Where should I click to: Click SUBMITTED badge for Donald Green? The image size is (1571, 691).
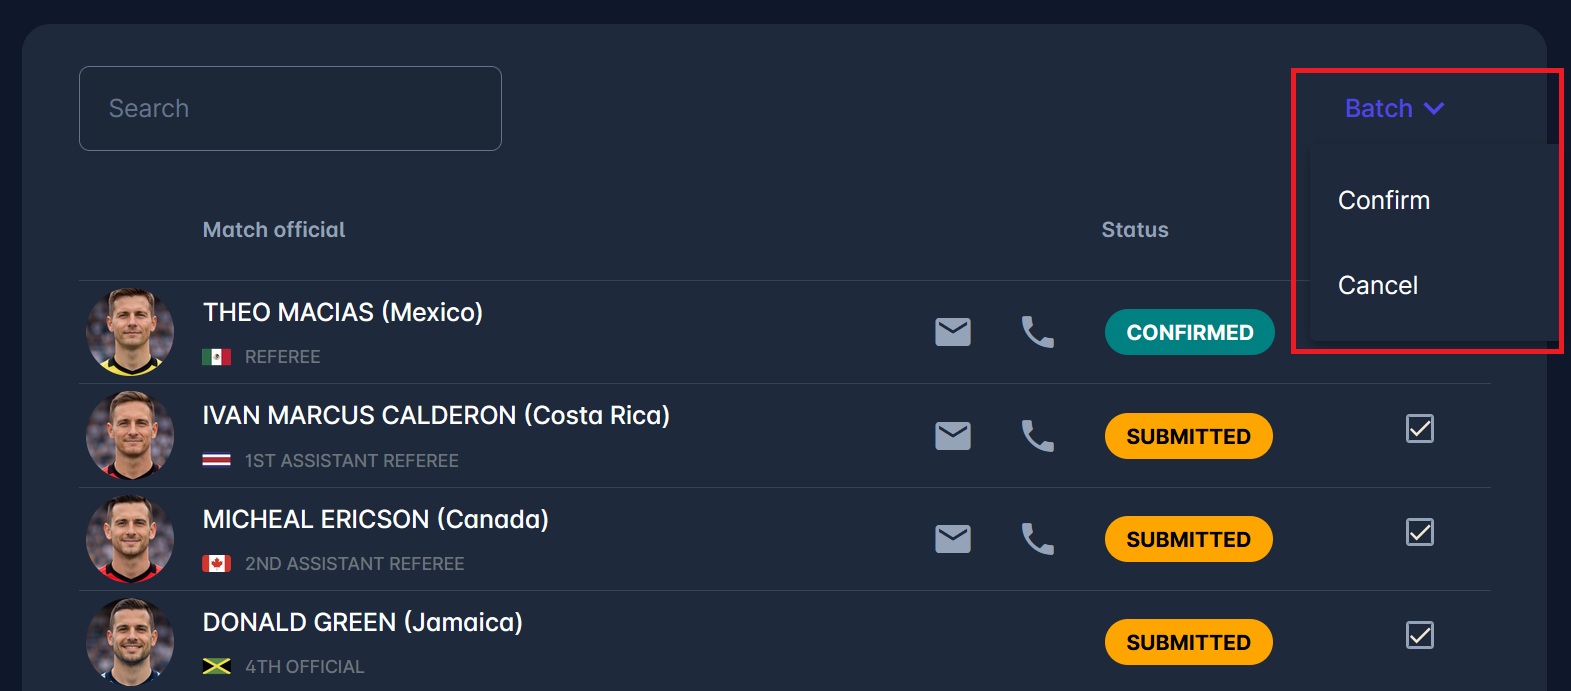[x=1188, y=642]
